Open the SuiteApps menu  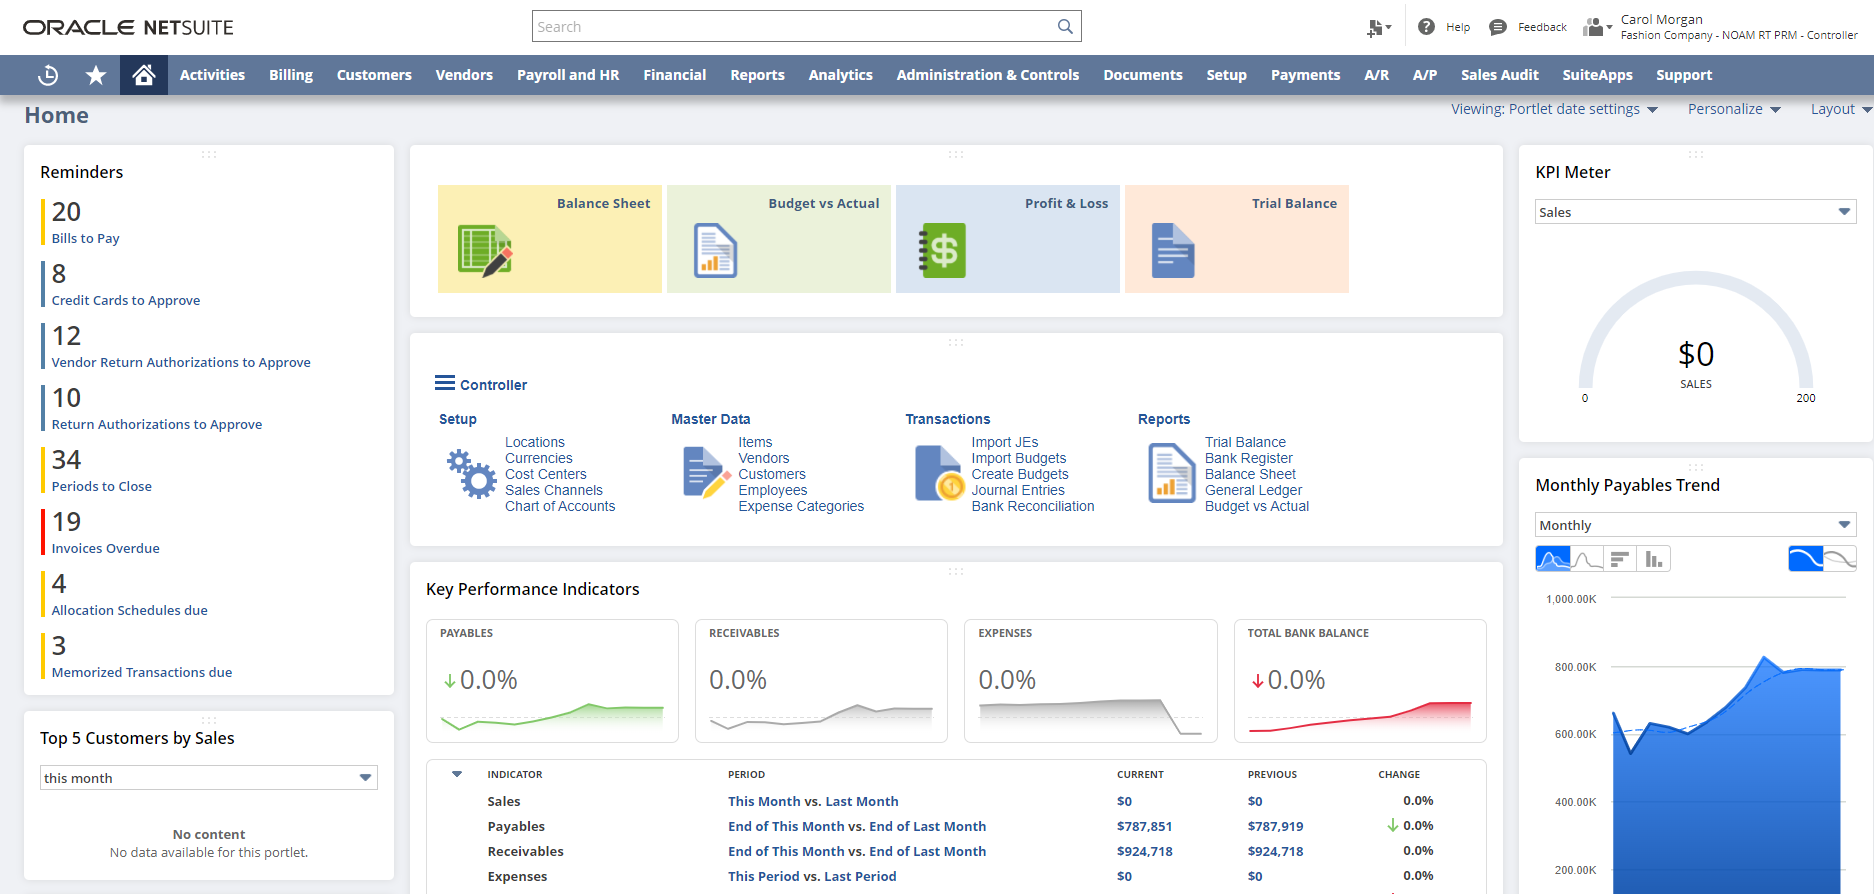point(1598,75)
